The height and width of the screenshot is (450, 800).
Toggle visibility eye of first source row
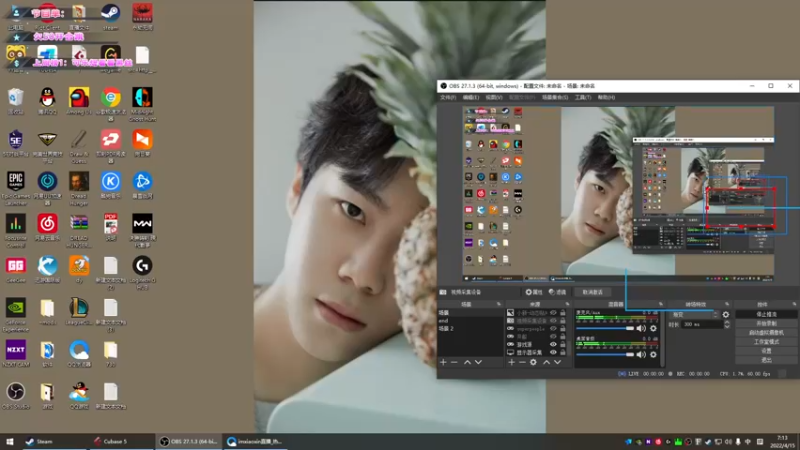[x=553, y=313]
